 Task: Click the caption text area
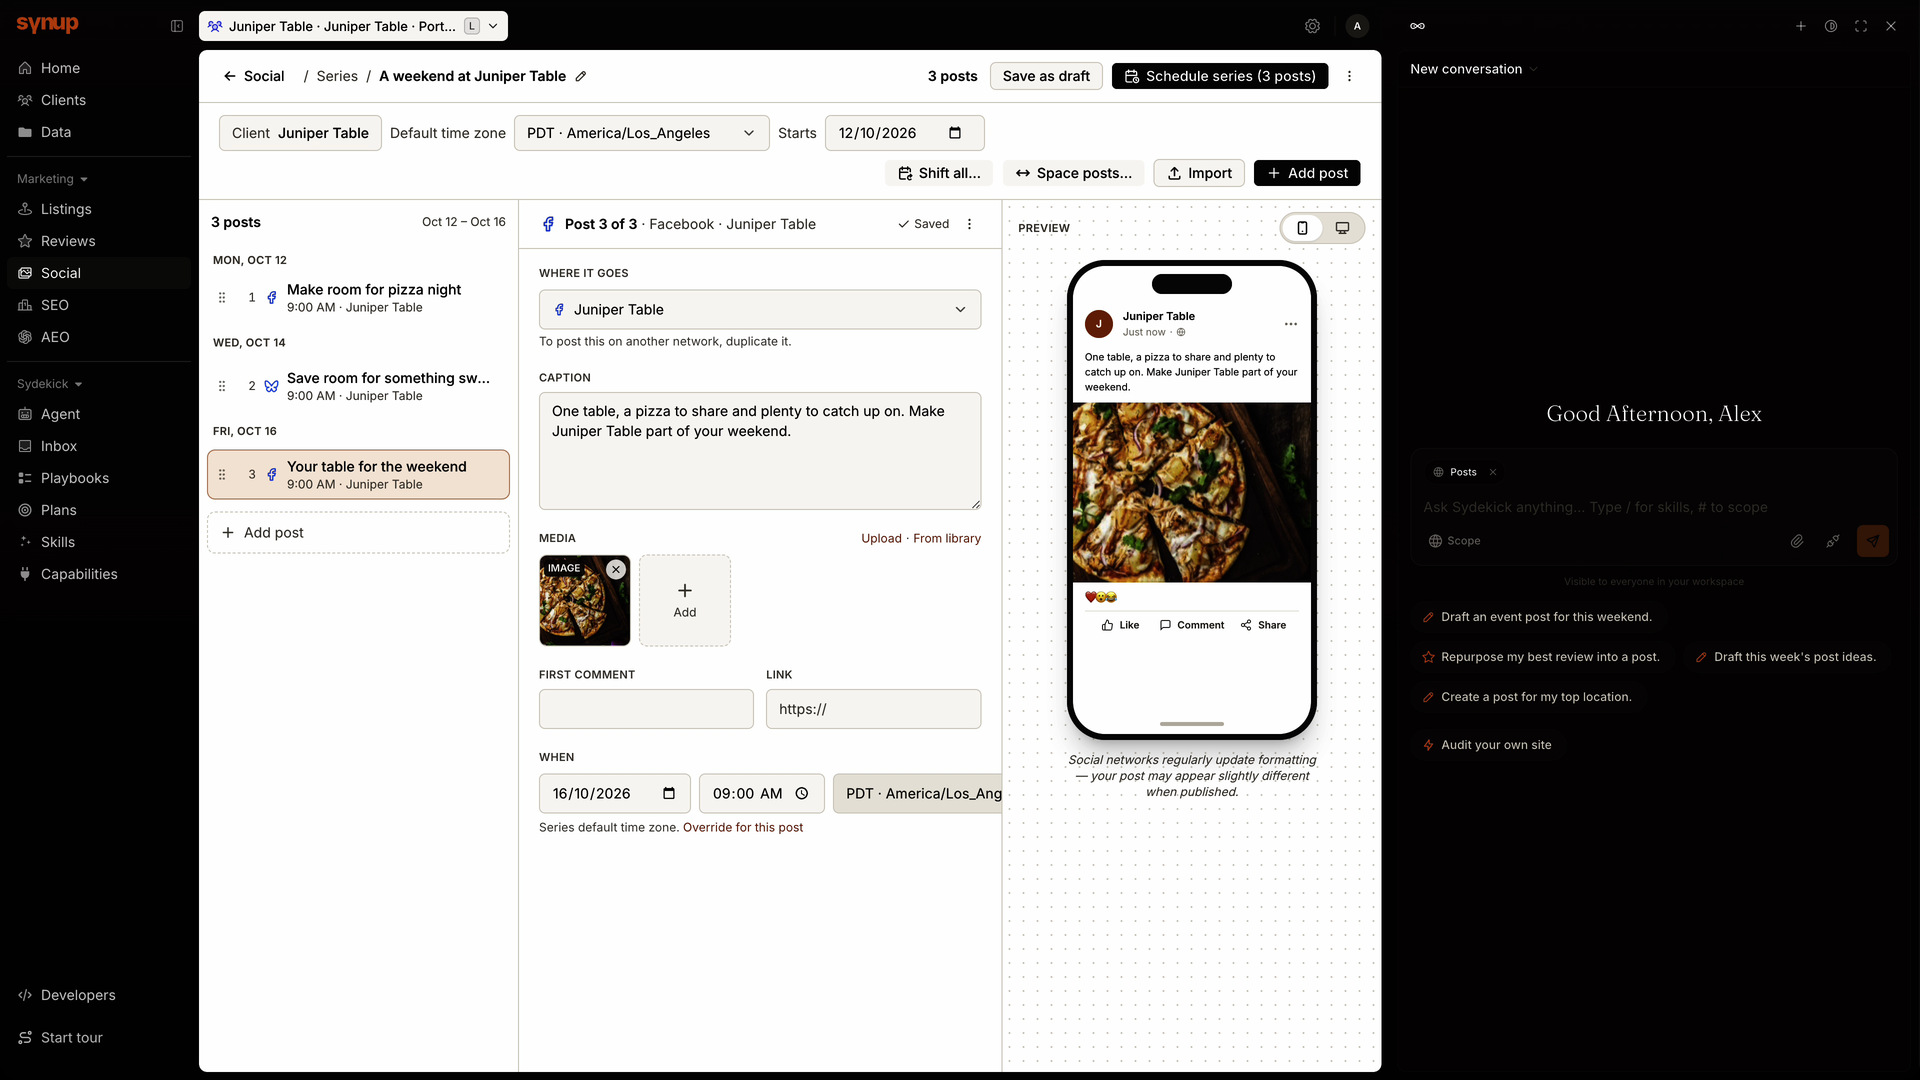(760, 451)
